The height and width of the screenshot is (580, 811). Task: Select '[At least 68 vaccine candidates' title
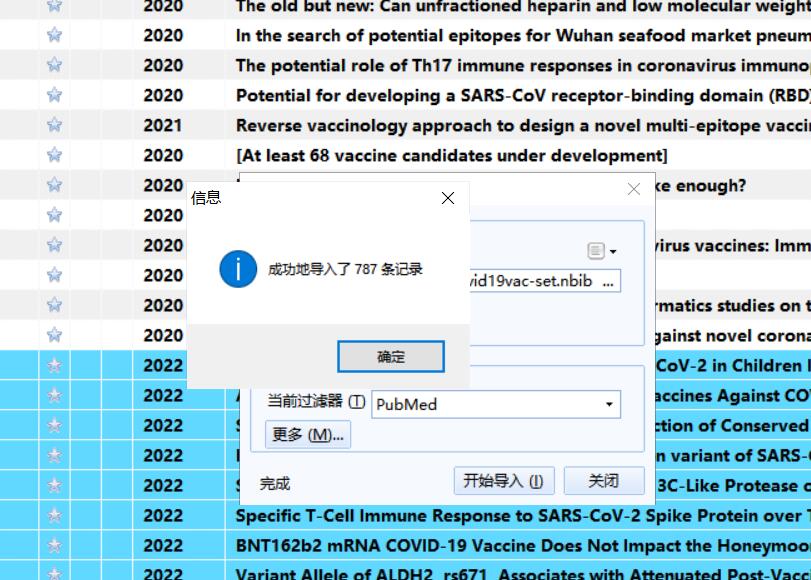click(x=452, y=155)
